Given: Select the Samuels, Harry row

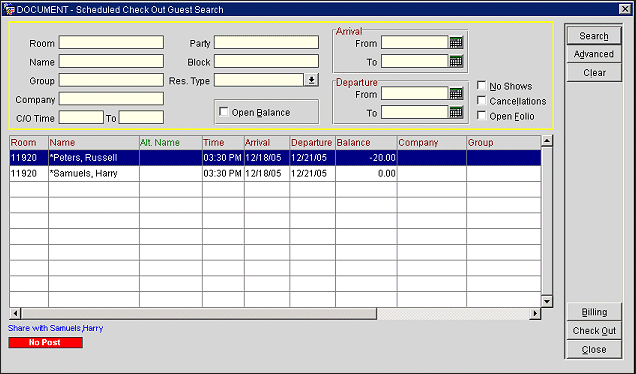Looking at the screenshot, I should [275, 174].
